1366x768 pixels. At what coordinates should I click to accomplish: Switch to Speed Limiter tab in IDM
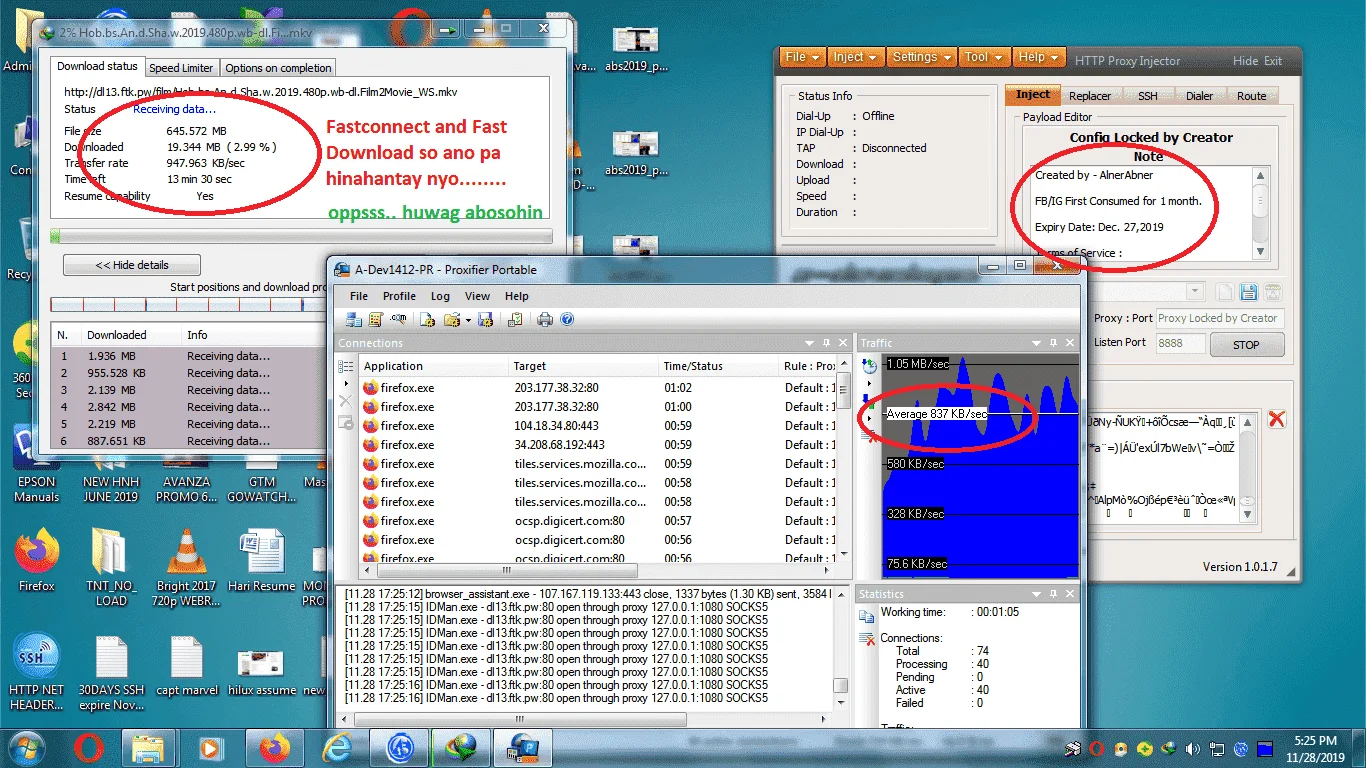point(181,68)
